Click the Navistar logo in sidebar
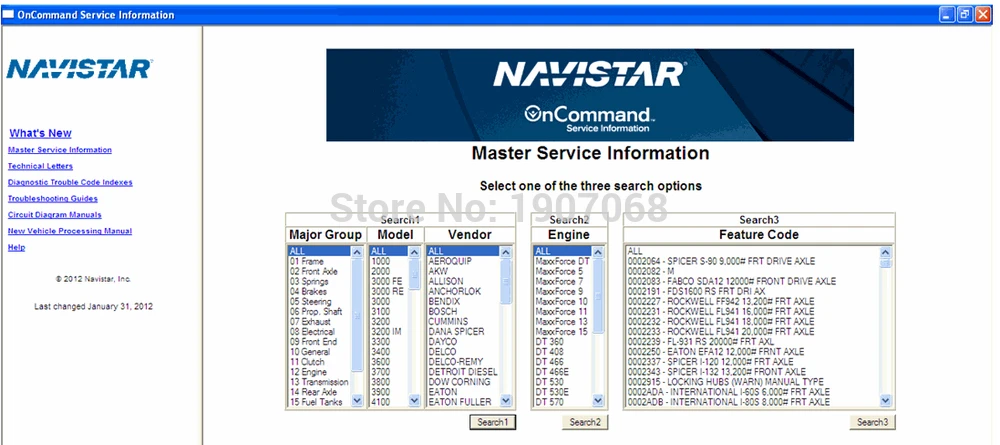This screenshot has height=445, width=1000. (79, 69)
